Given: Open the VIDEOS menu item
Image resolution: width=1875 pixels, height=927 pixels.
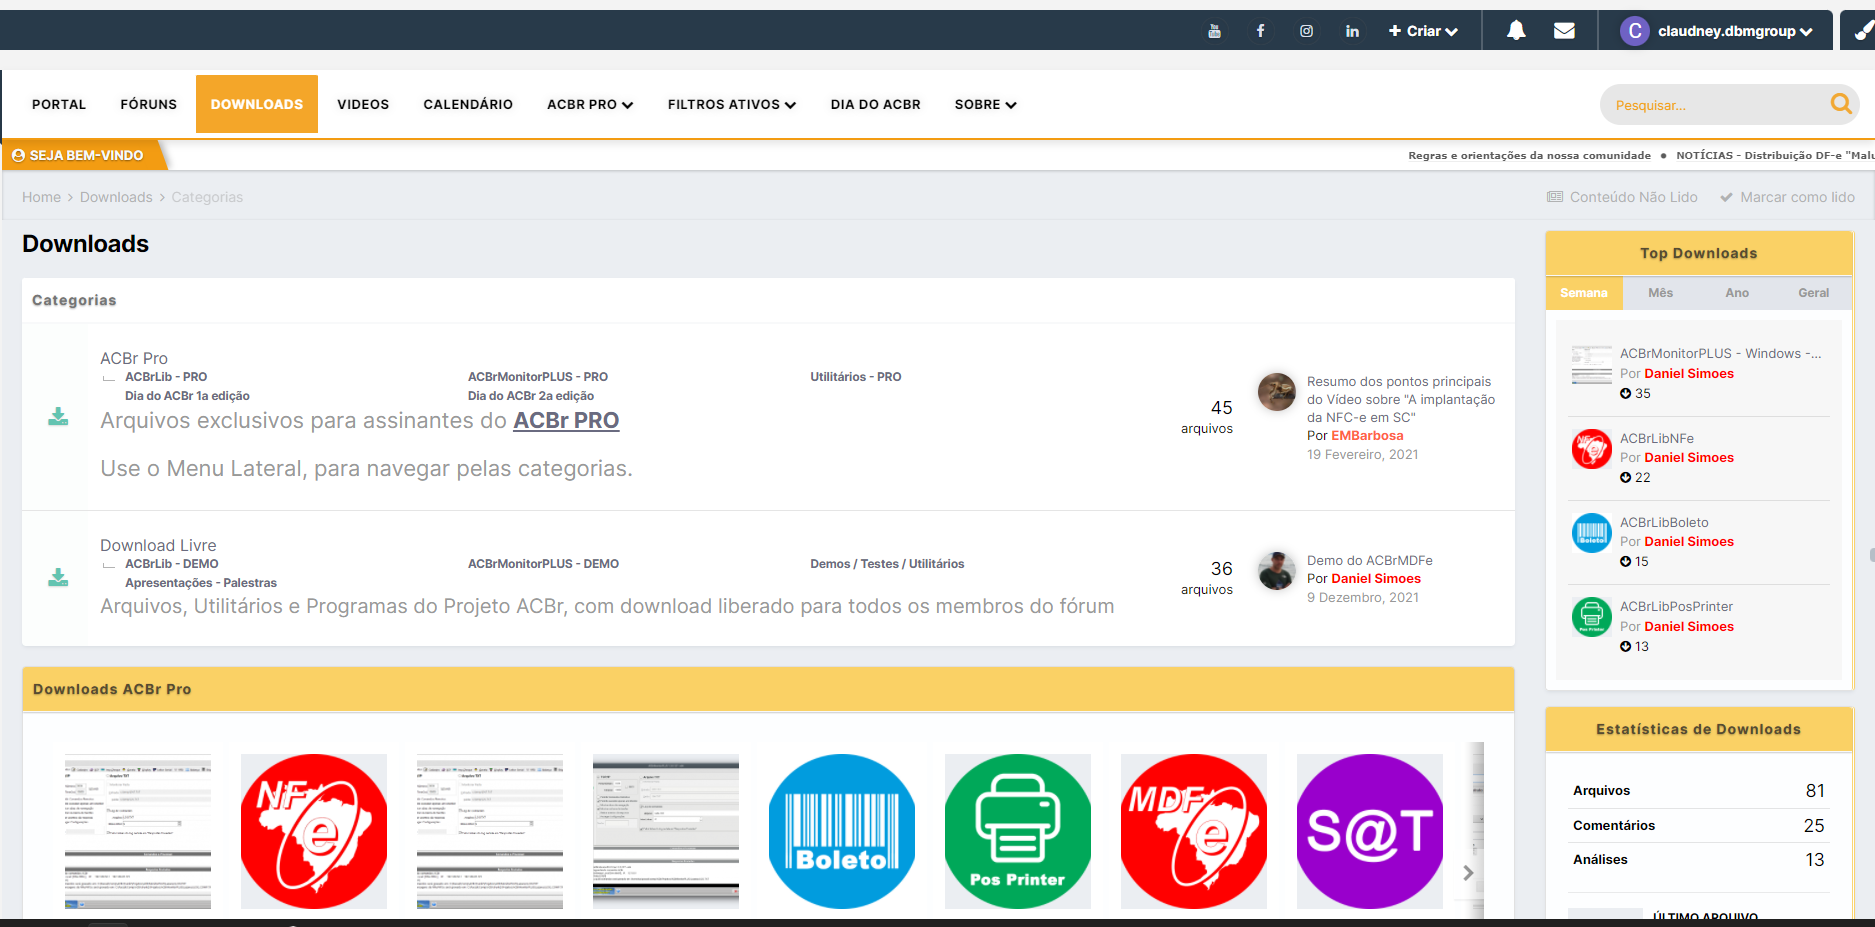Looking at the screenshot, I should point(363,104).
